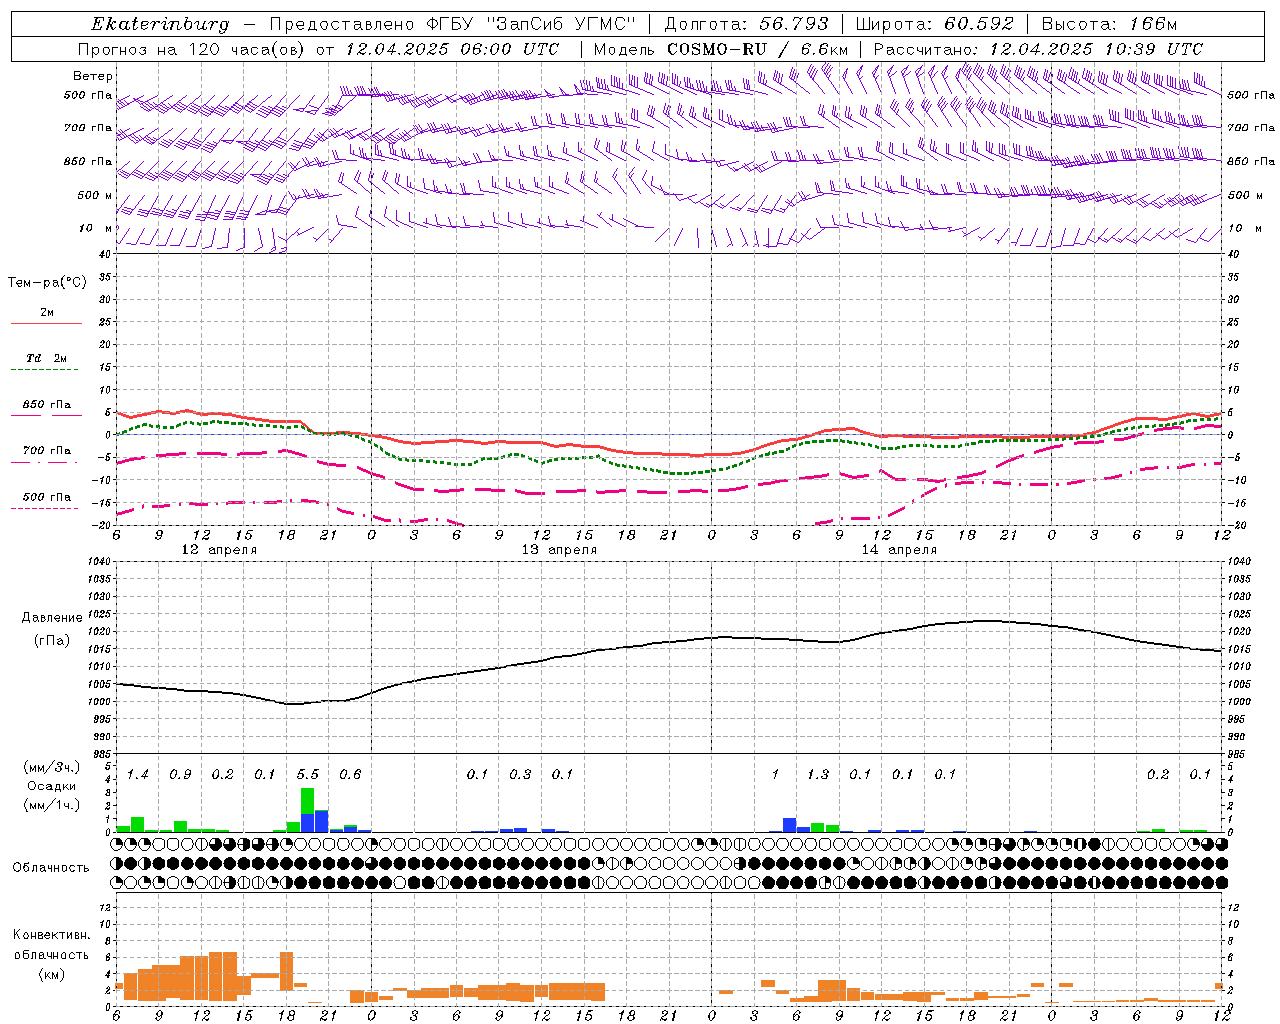Click the 'Ekaterinburg' station title
The height and width of the screenshot is (1024, 1280).
[x=160, y=24]
